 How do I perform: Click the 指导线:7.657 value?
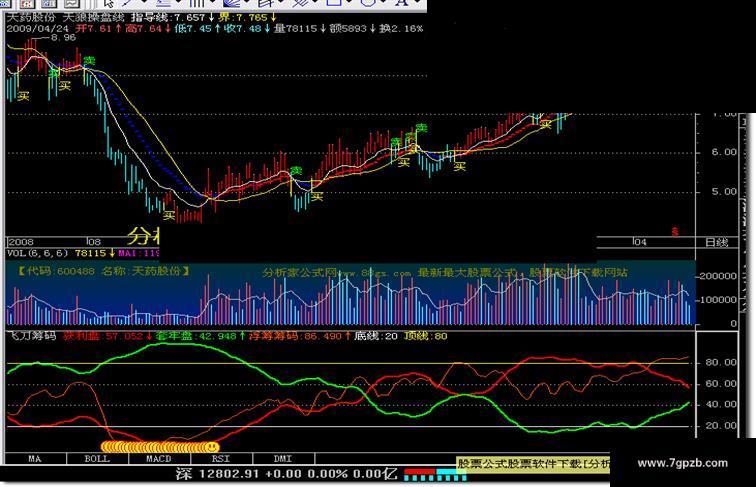pyautogui.click(x=168, y=17)
